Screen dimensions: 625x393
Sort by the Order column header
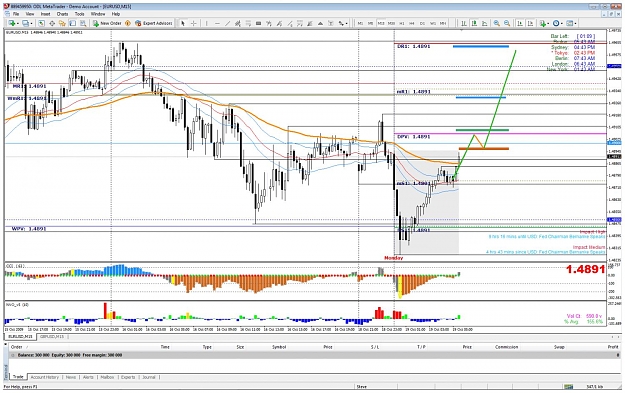[16, 347]
